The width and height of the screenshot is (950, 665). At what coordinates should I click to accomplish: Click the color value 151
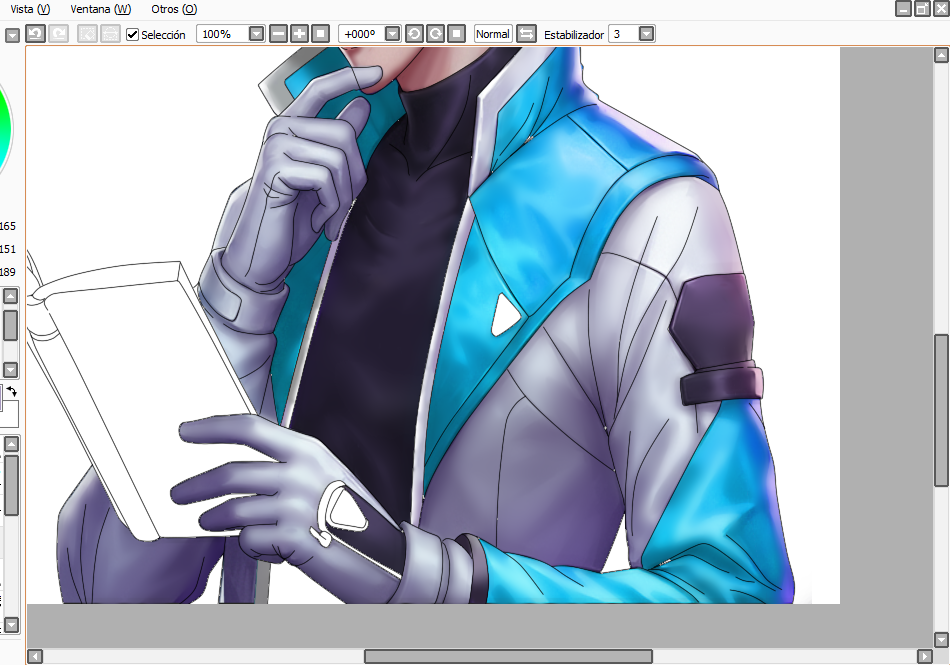click(7, 249)
